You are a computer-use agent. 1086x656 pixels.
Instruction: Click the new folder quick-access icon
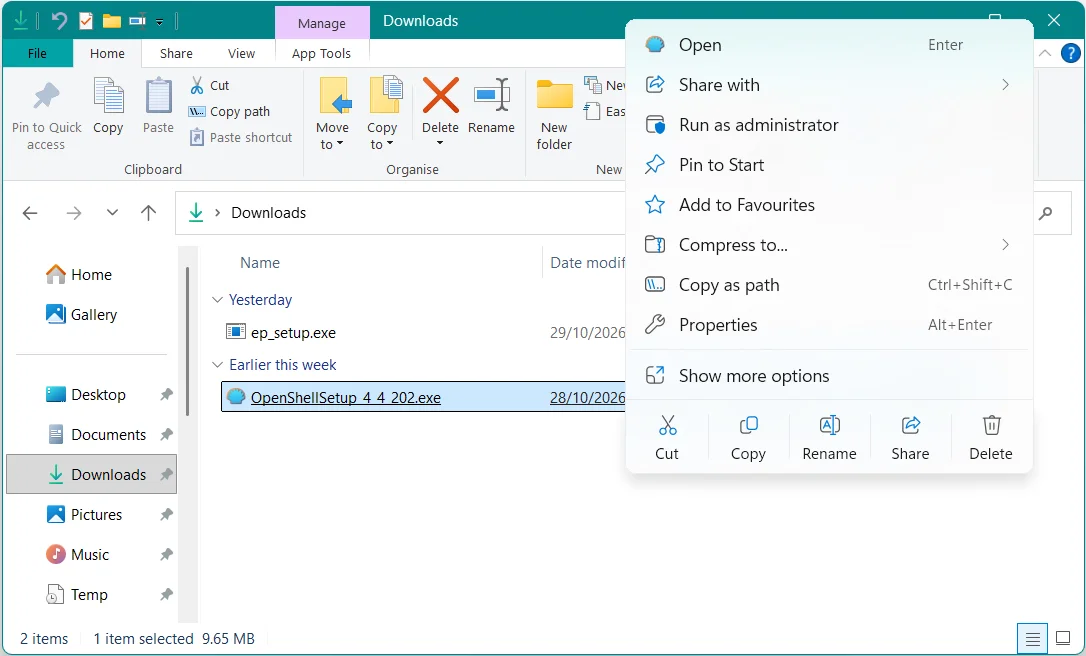click(x=112, y=21)
